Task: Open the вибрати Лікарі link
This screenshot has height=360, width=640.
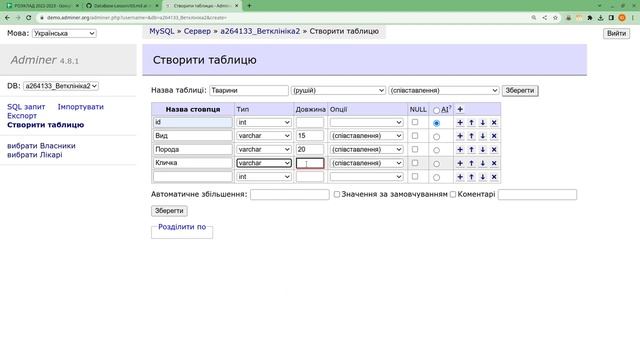Action: click(35, 155)
